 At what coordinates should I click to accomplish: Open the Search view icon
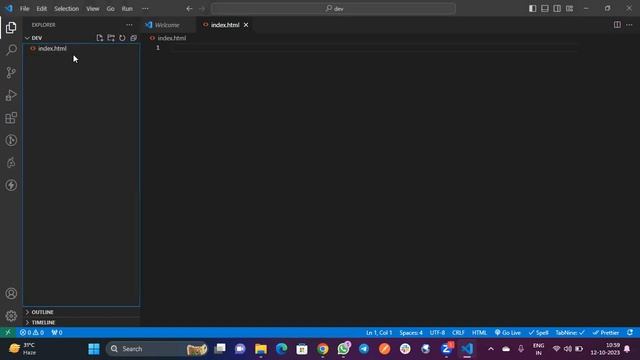coord(11,50)
